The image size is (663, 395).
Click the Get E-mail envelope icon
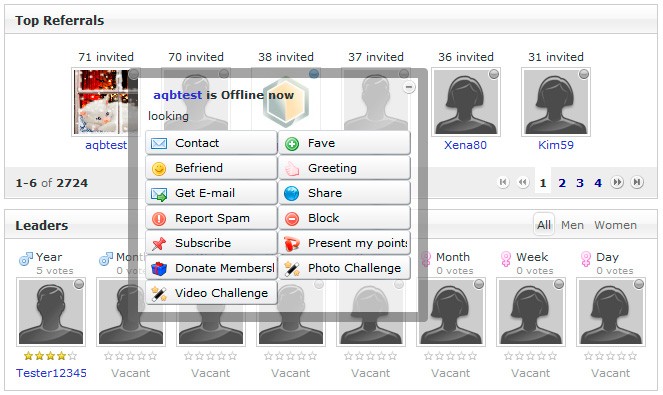[159, 194]
